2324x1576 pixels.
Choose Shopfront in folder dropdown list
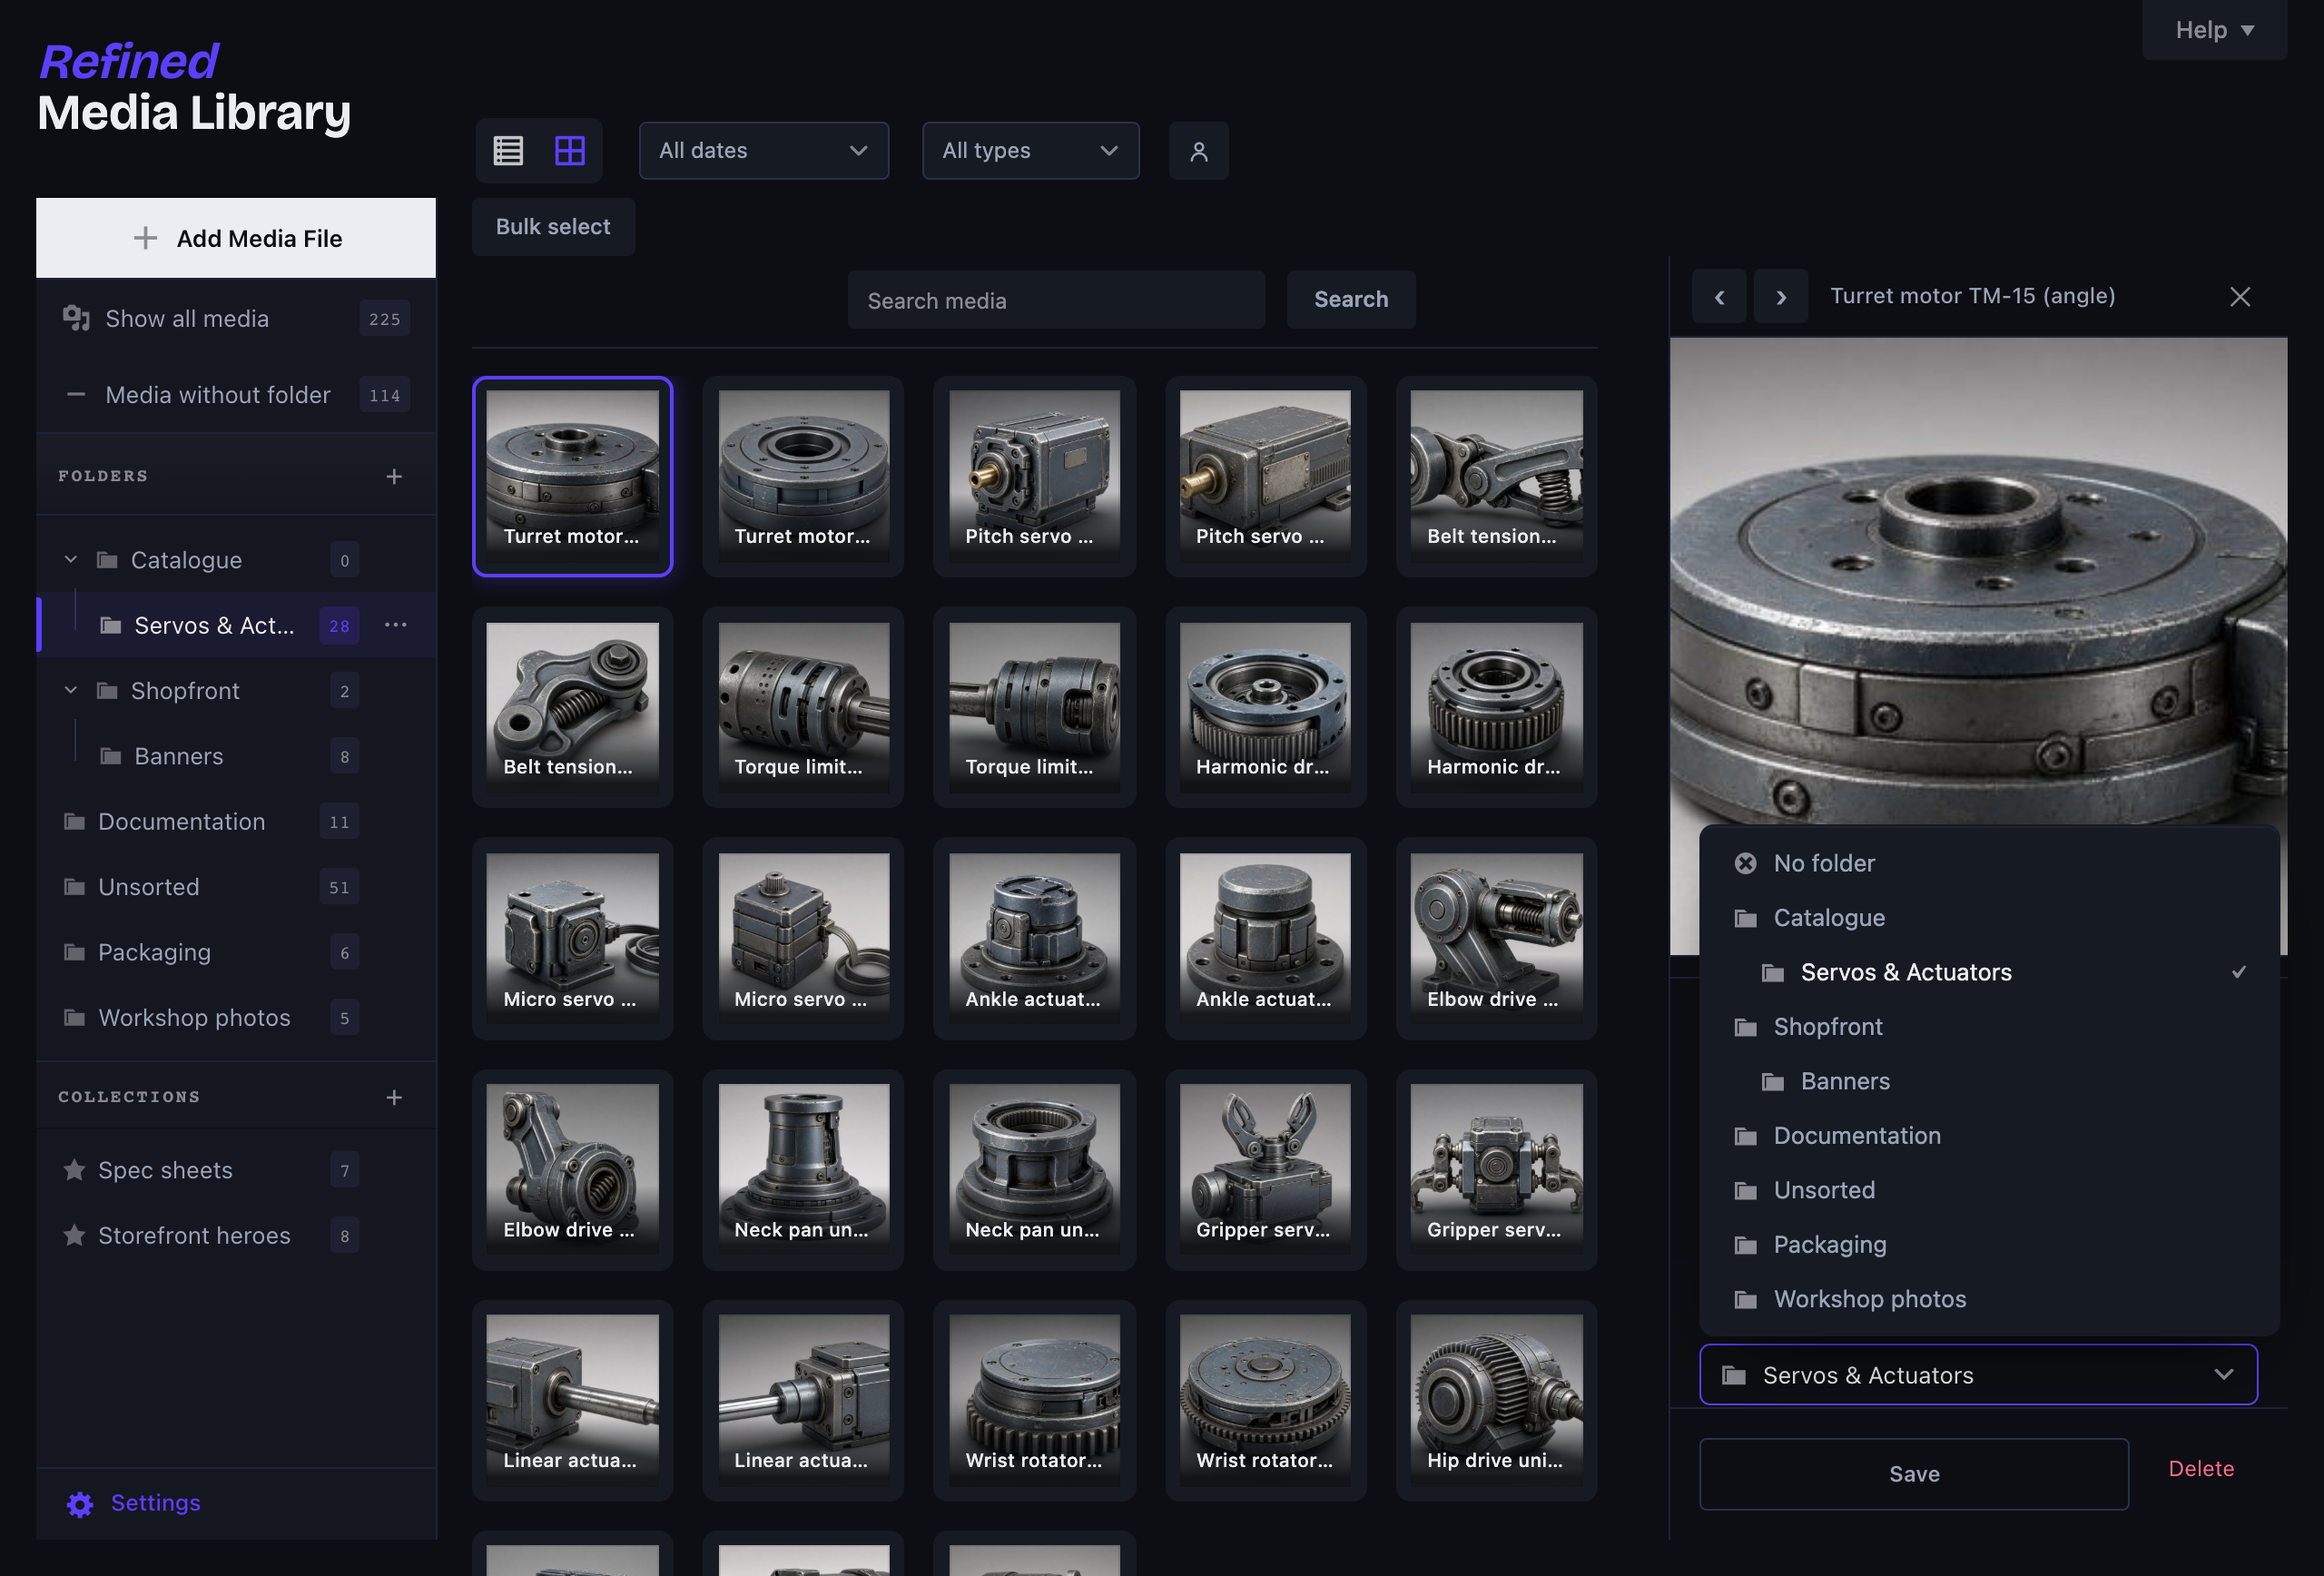pyautogui.click(x=1988, y=1027)
